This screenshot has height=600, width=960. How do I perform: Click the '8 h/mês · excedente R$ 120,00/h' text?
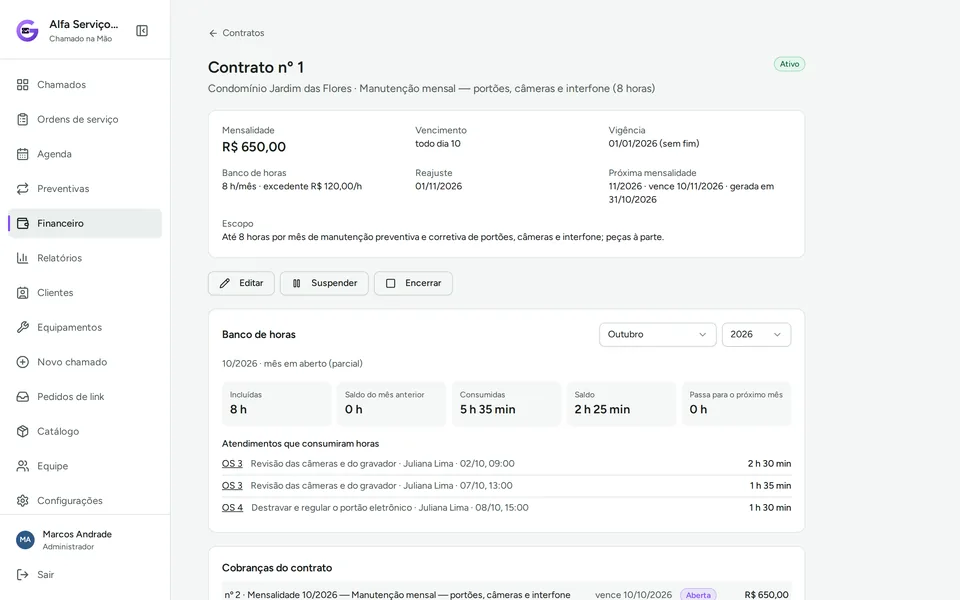point(292,187)
